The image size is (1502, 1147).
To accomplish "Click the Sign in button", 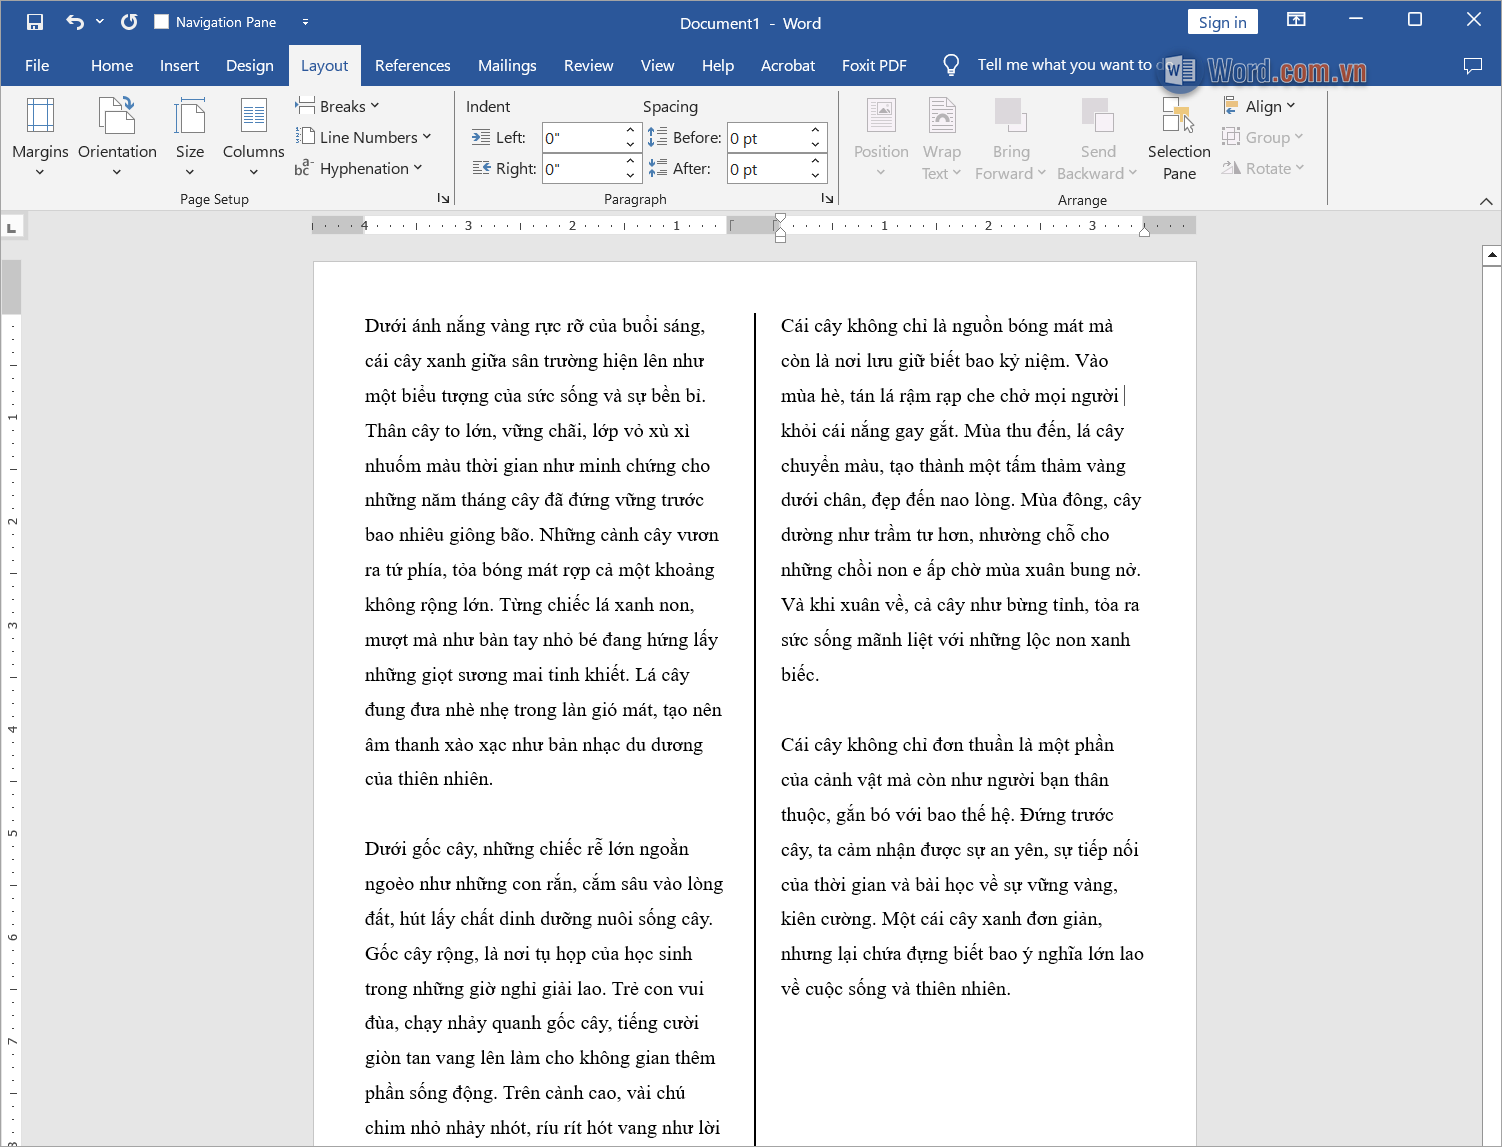I will pyautogui.click(x=1222, y=22).
